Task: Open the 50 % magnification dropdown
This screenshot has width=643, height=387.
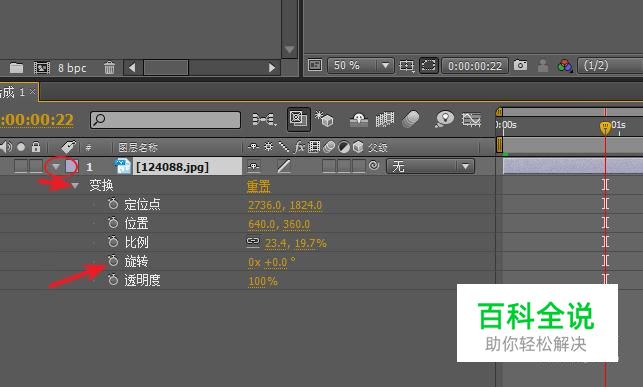Action: tap(361, 65)
